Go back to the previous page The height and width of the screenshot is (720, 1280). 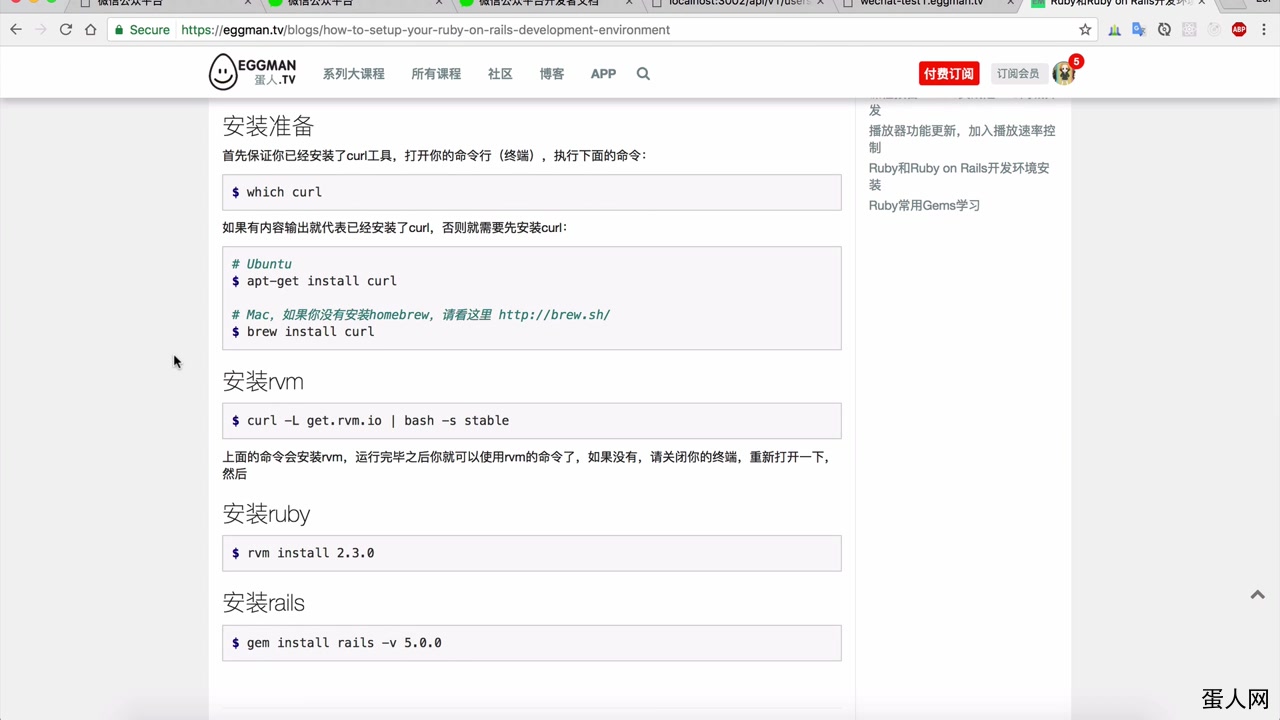click(x=16, y=30)
